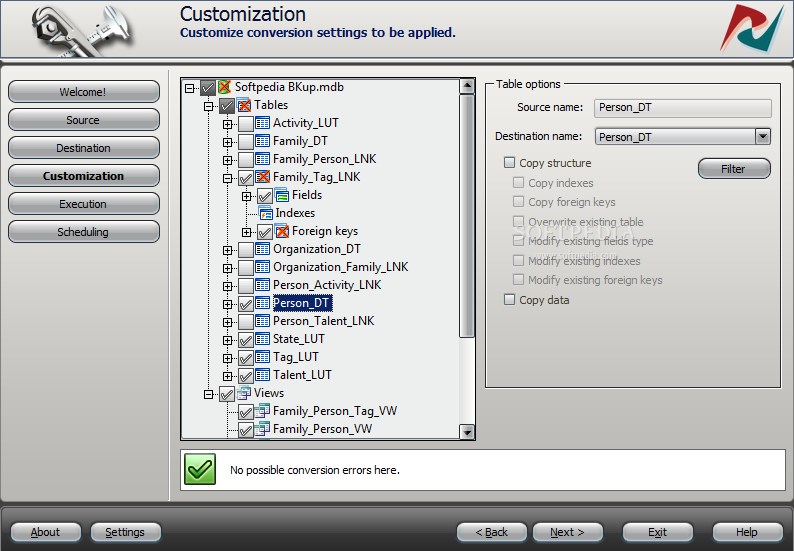
Task: Open the Destination name dropdown
Action: (763, 137)
